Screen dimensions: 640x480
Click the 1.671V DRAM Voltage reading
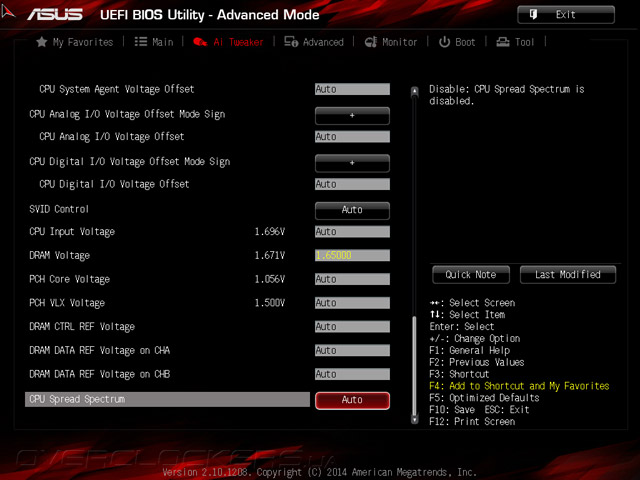click(270, 256)
